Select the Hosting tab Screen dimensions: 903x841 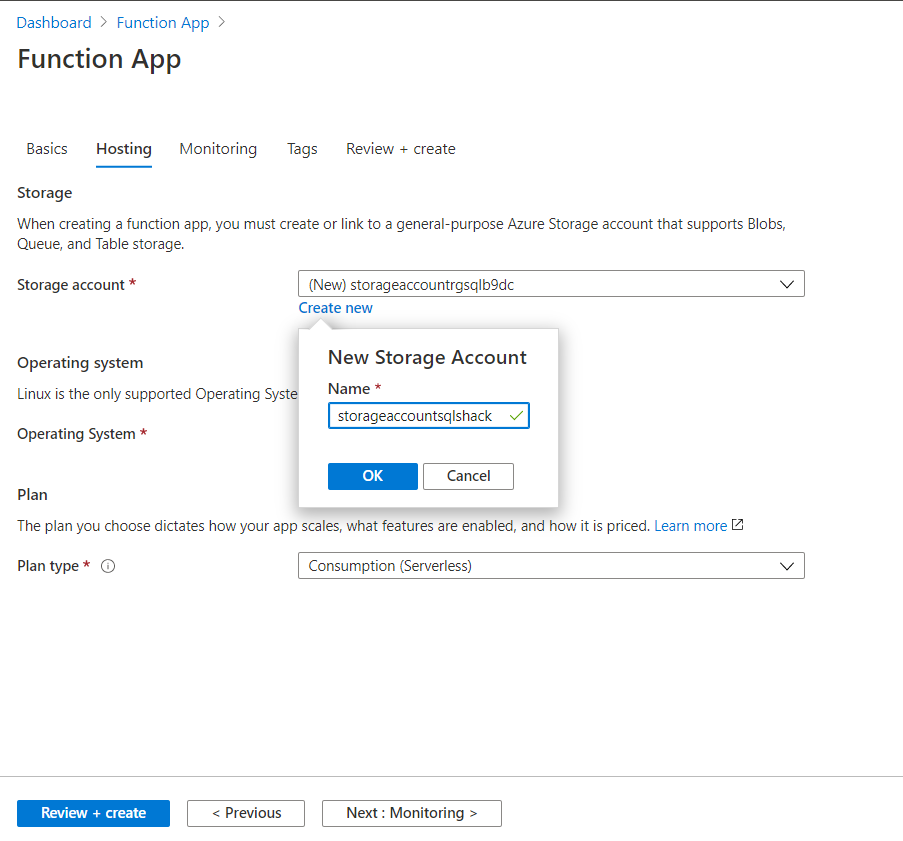[124, 149]
